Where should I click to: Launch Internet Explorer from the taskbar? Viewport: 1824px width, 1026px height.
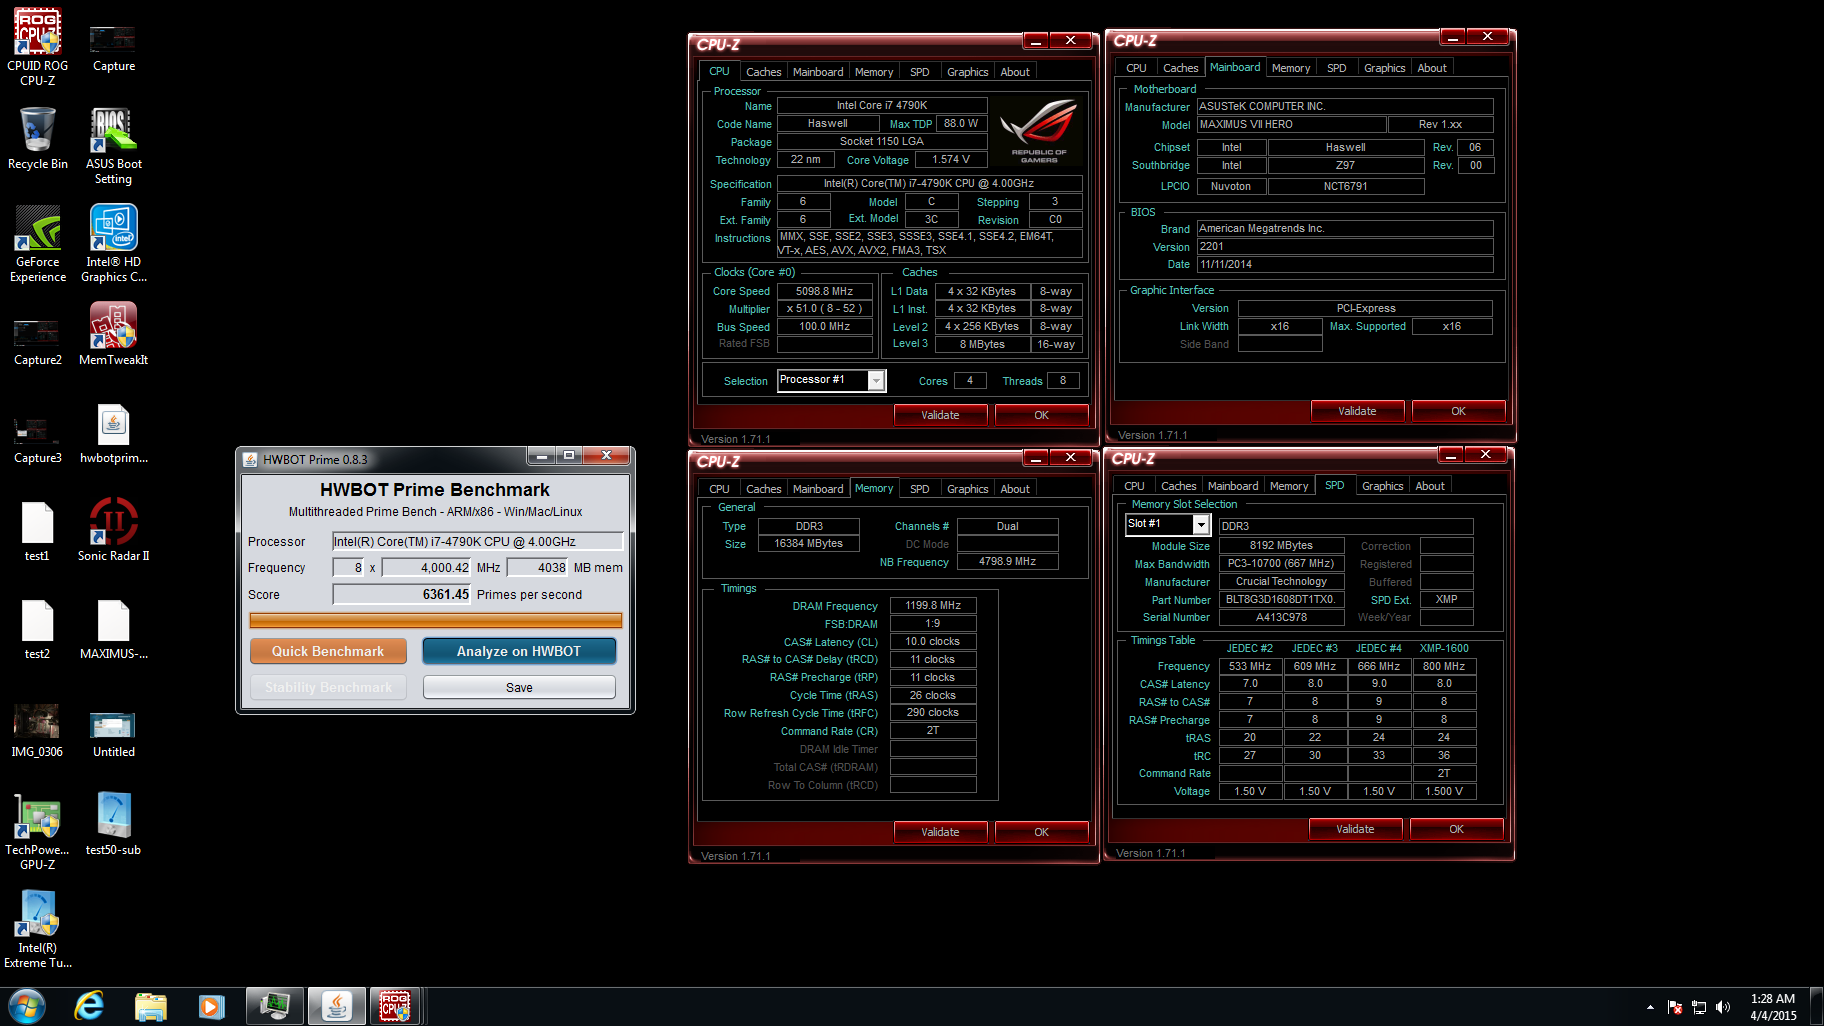pos(89,1006)
